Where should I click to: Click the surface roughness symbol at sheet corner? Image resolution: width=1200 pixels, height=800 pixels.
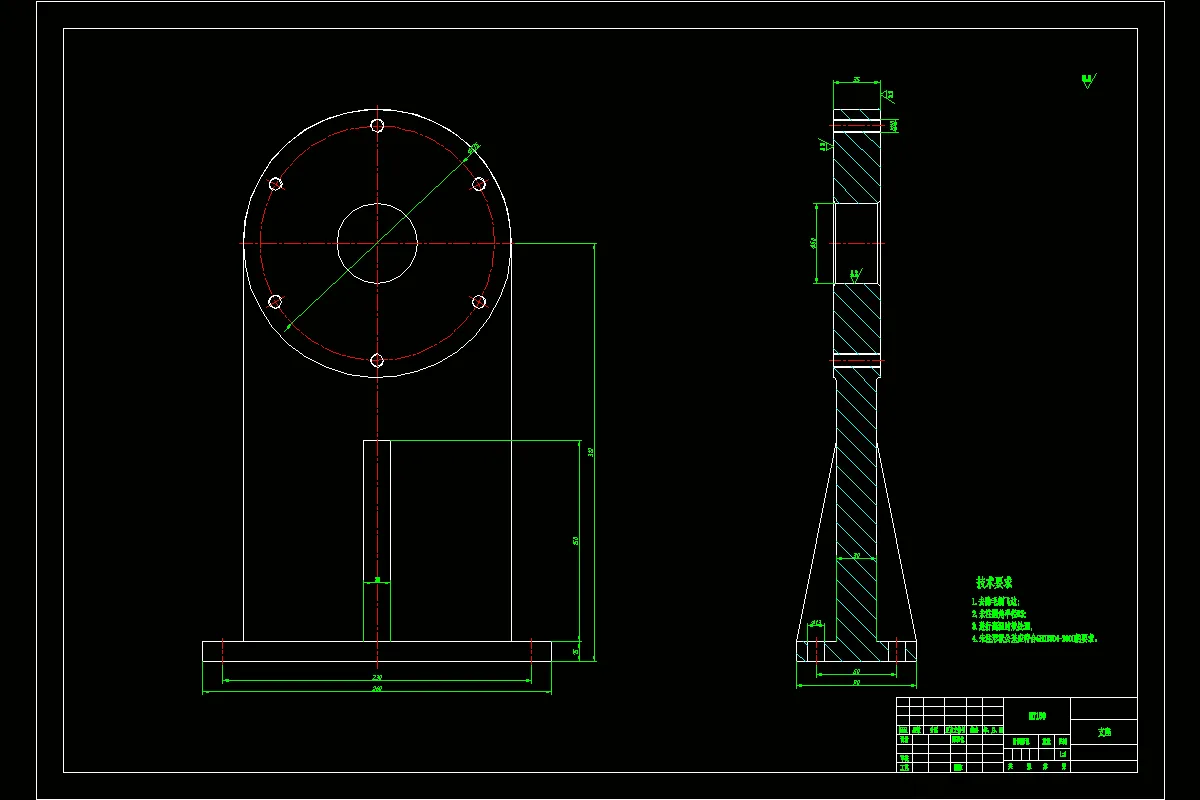pyautogui.click(x=1088, y=80)
